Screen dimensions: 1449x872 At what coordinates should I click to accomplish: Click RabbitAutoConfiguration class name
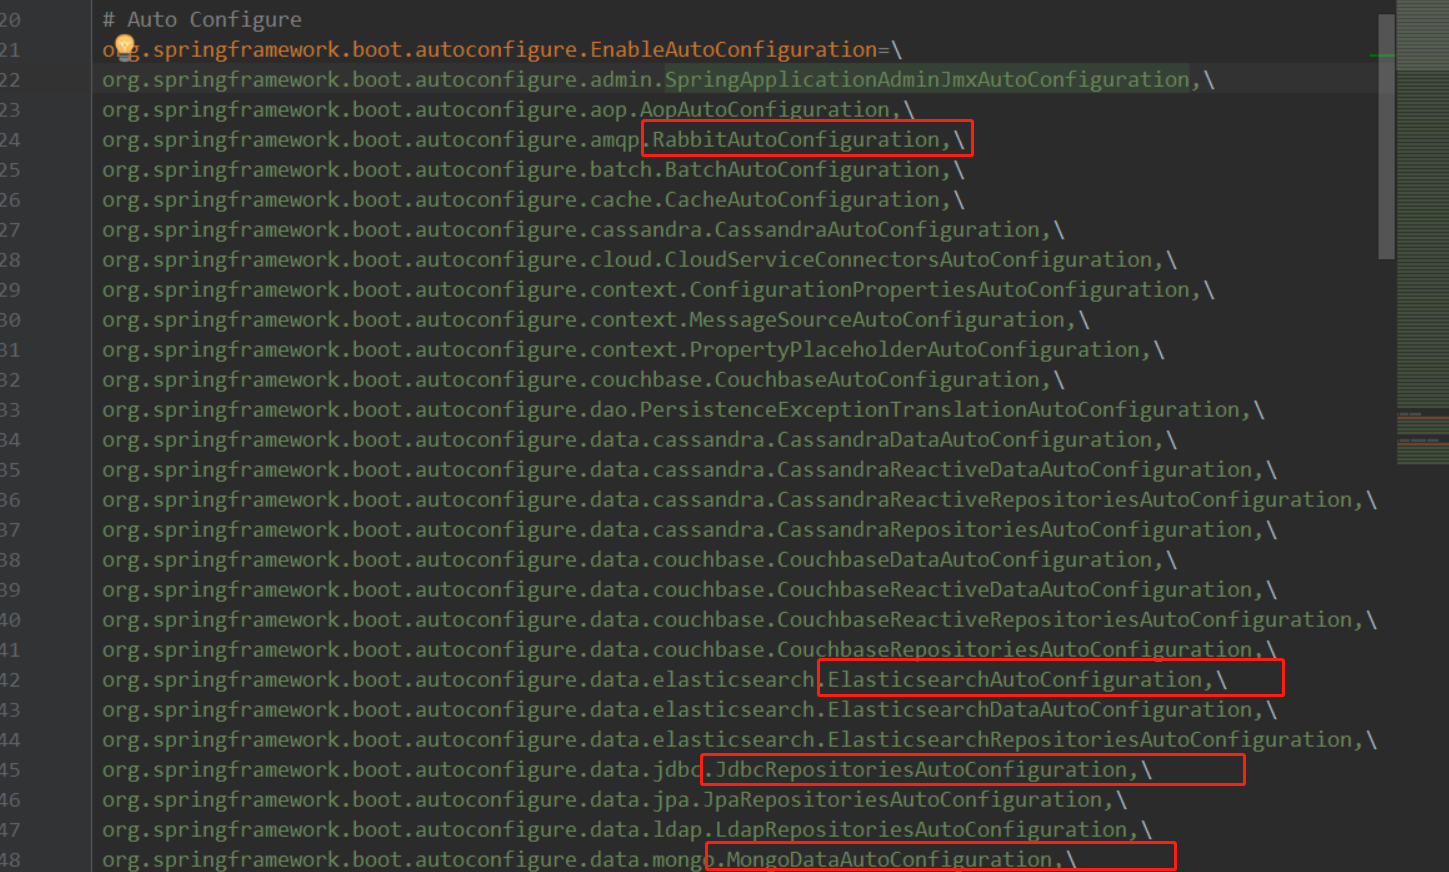(796, 139)
